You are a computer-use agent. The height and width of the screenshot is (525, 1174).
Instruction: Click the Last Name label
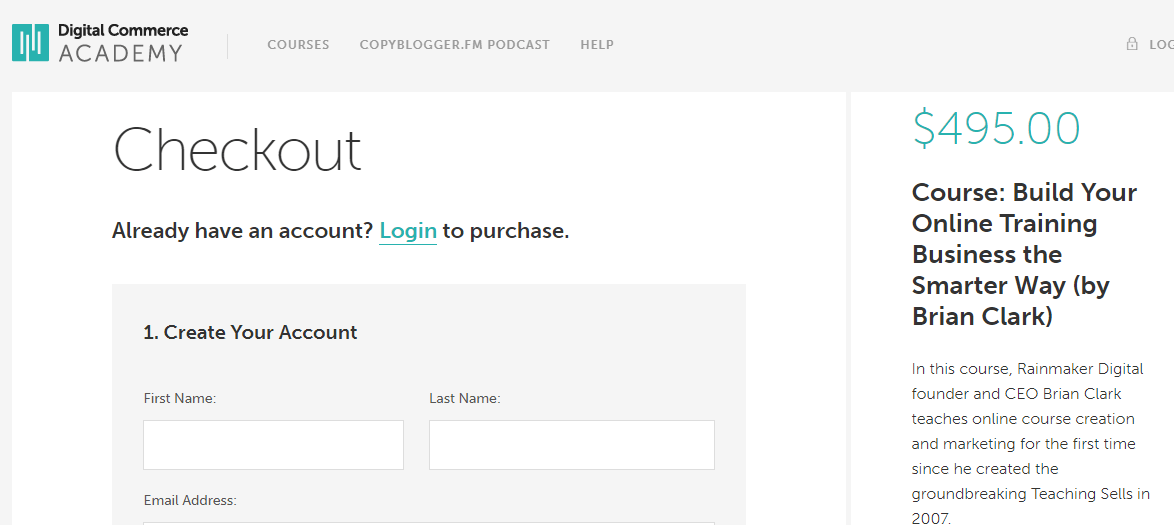[x=465, y=398]
